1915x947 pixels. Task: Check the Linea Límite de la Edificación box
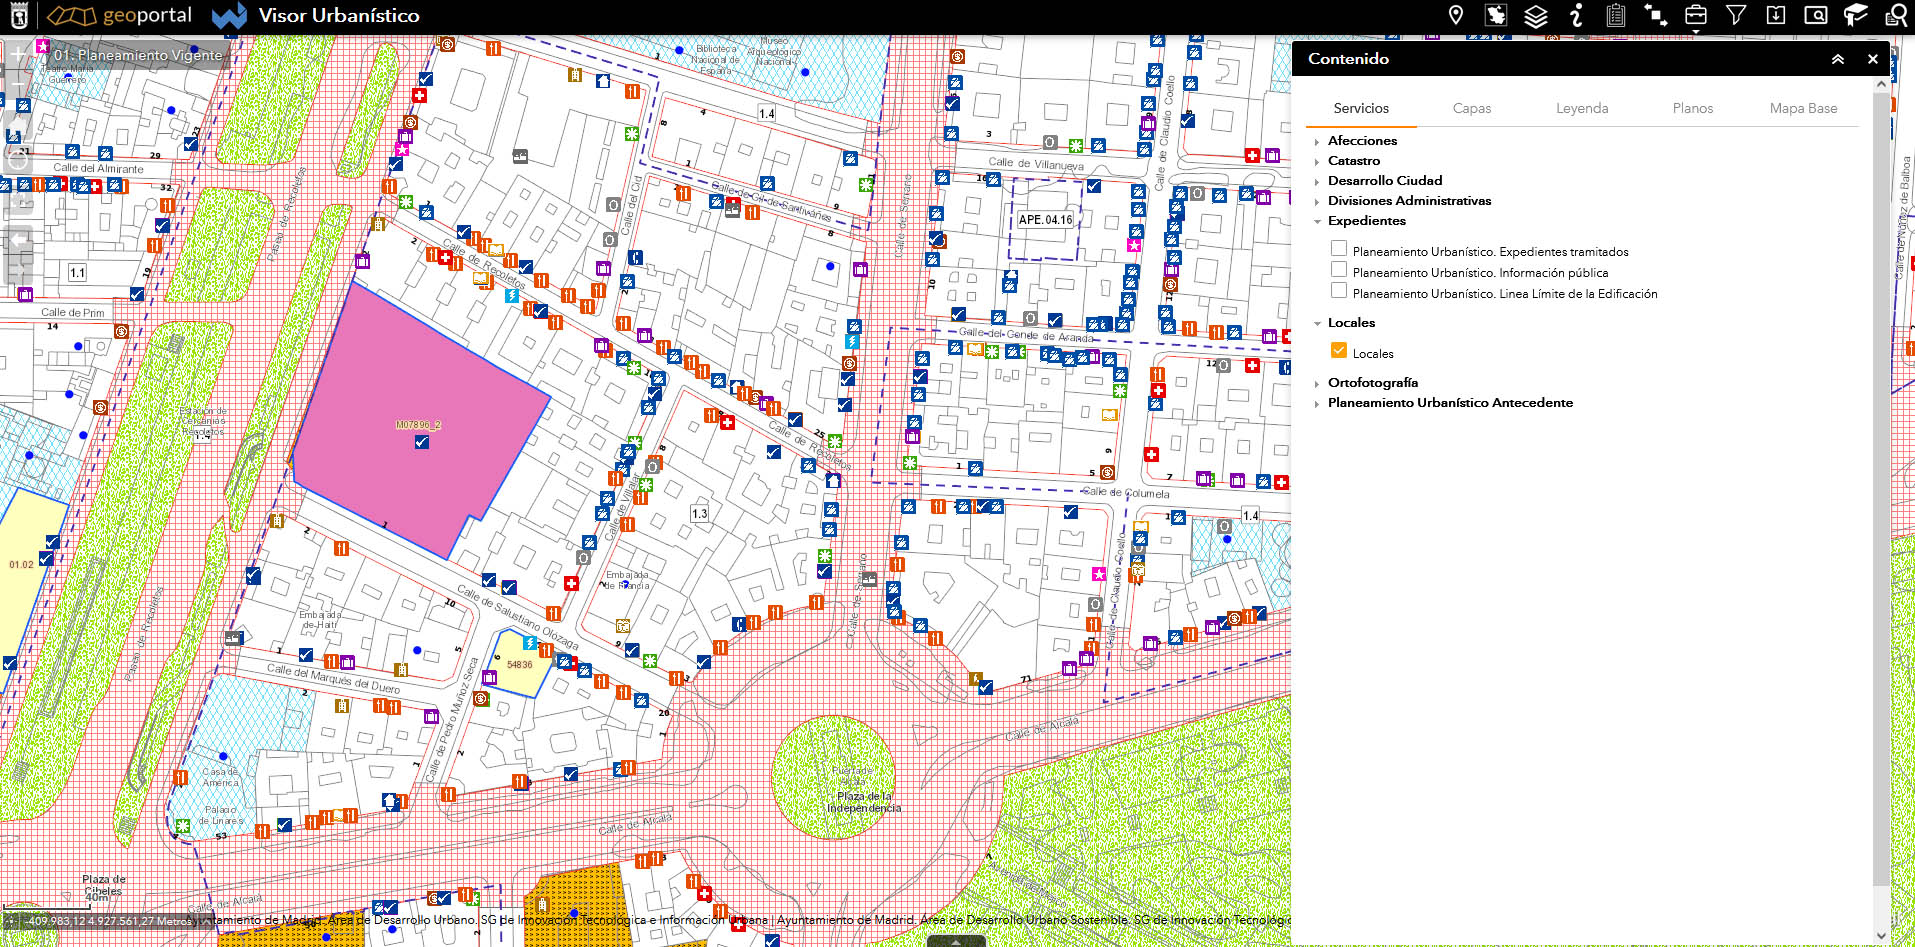[x=1339, y=291]
